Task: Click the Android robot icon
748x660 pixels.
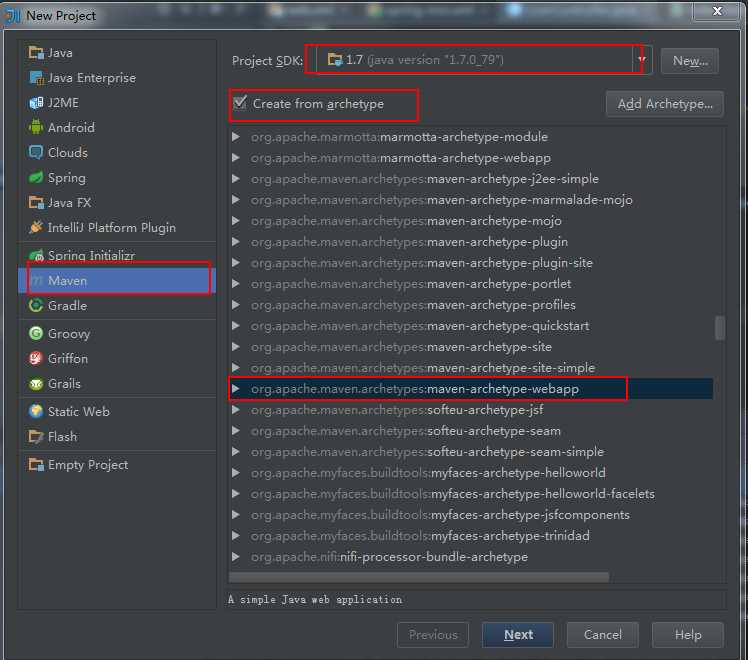Action: coord(36,127)
